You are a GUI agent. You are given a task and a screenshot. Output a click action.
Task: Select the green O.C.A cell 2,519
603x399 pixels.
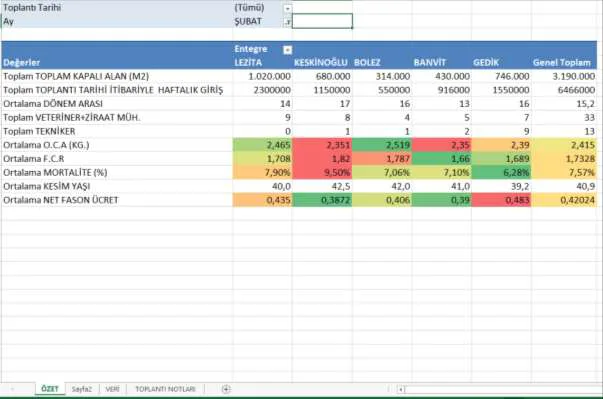tap(382, 145)
